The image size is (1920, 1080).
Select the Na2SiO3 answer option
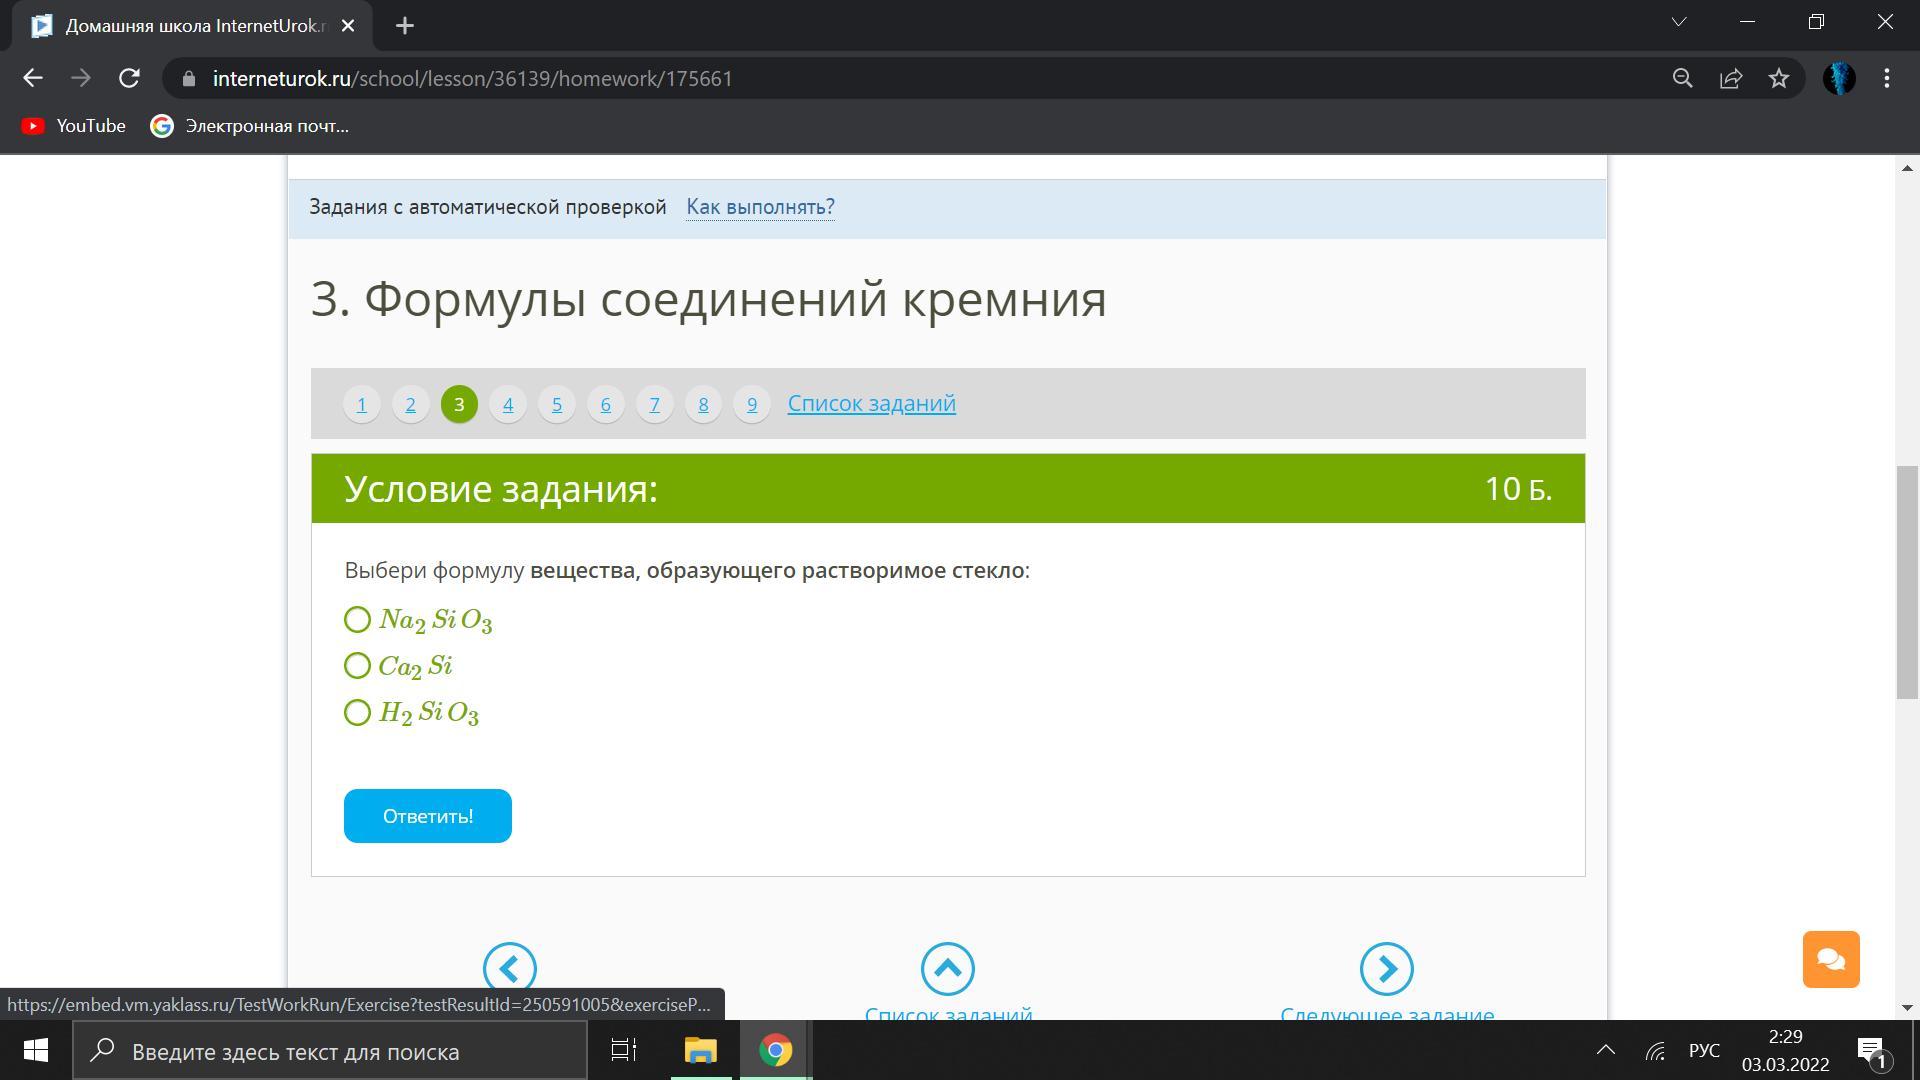[x=357, y=620]
